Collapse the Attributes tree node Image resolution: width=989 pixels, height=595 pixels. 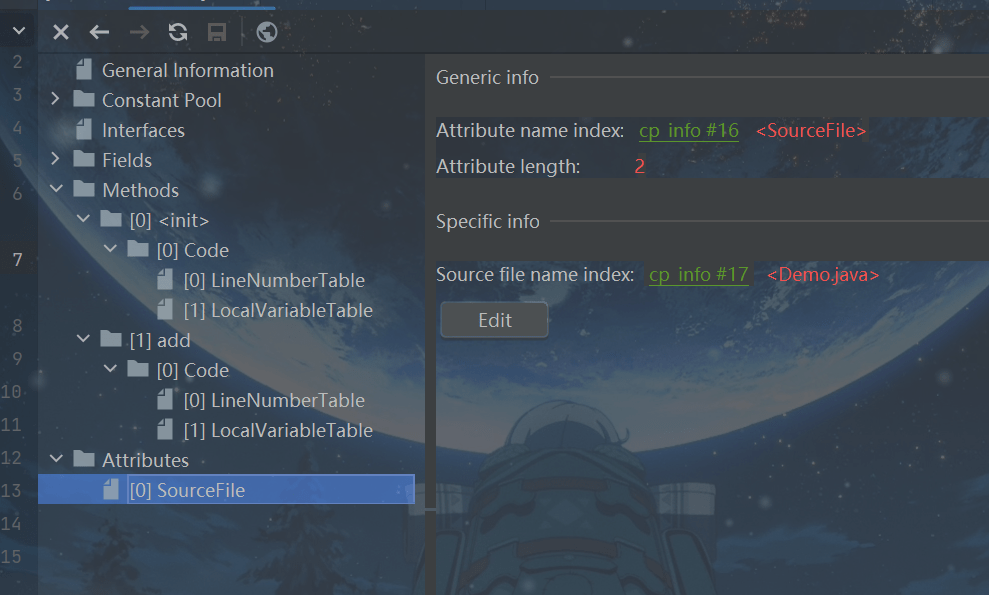tap(56, 460)
